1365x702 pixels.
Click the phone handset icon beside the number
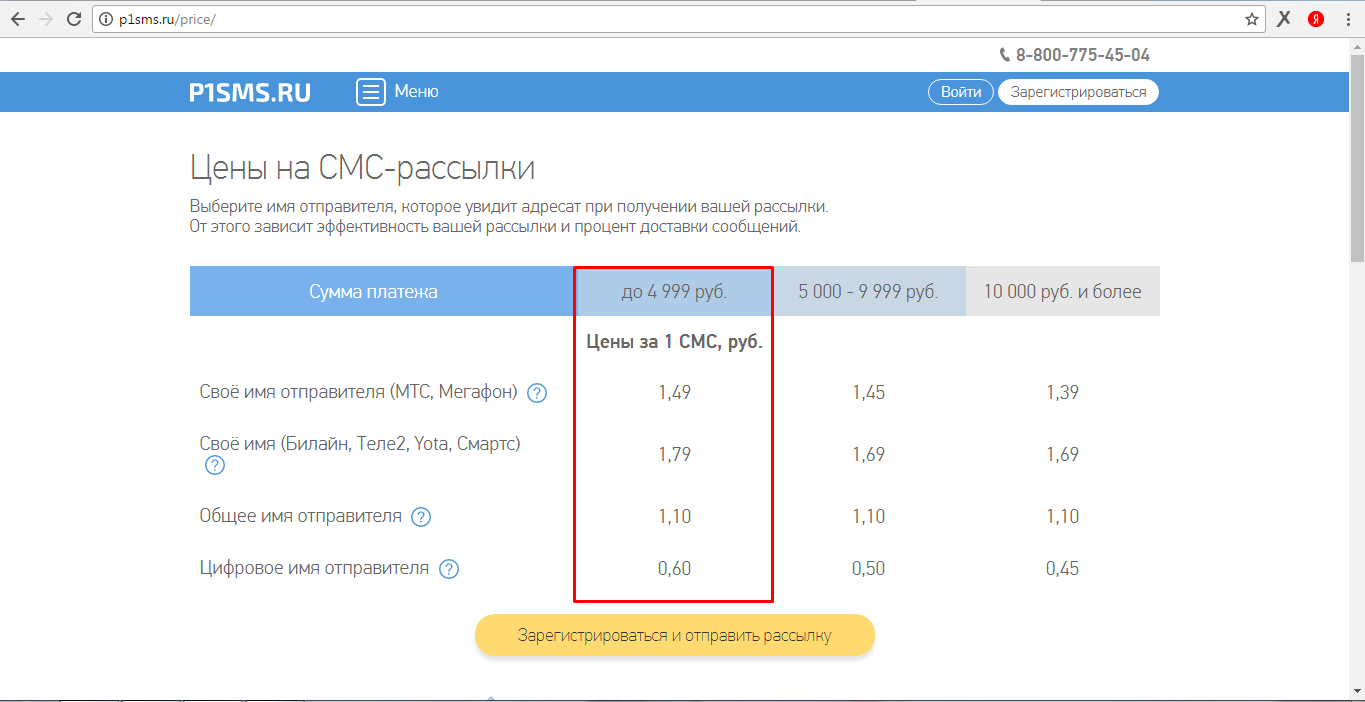(1005, 55)
